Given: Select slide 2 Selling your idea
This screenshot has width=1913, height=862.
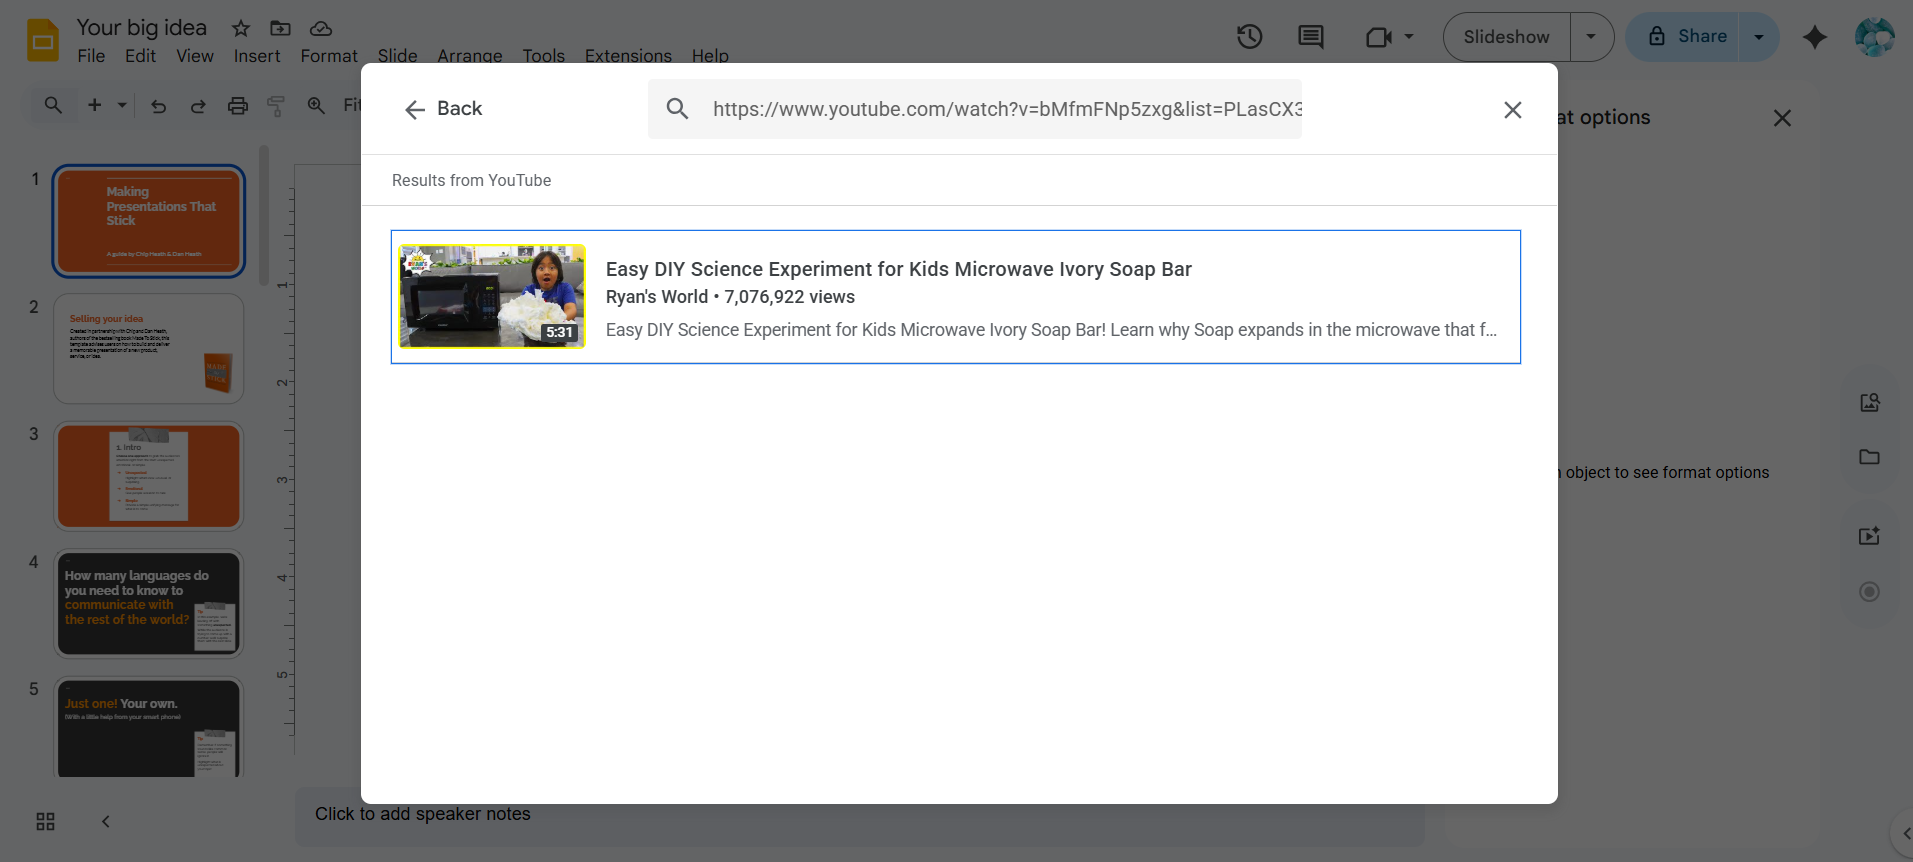Looking at the screenshot, I should coord(149,348).
